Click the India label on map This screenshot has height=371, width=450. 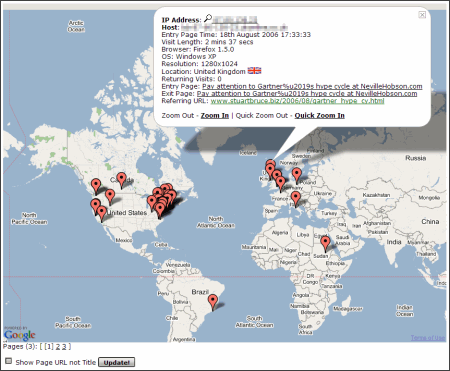[x=394, y=242]
